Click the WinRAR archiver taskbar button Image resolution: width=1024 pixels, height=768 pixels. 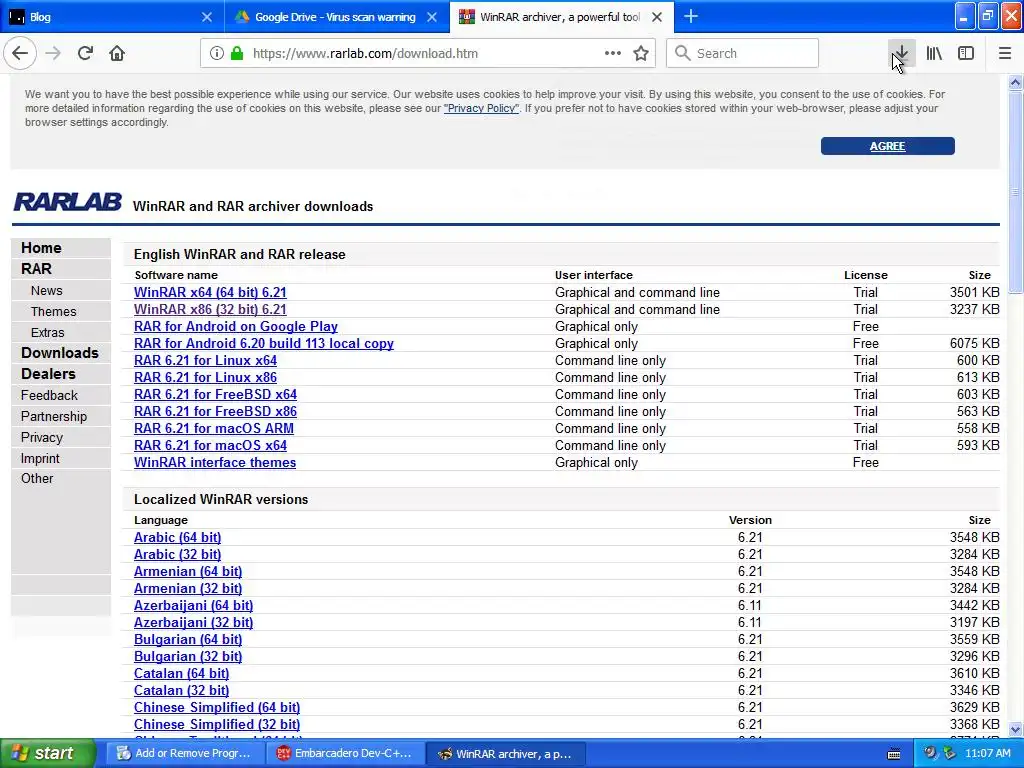coord(505,754)
